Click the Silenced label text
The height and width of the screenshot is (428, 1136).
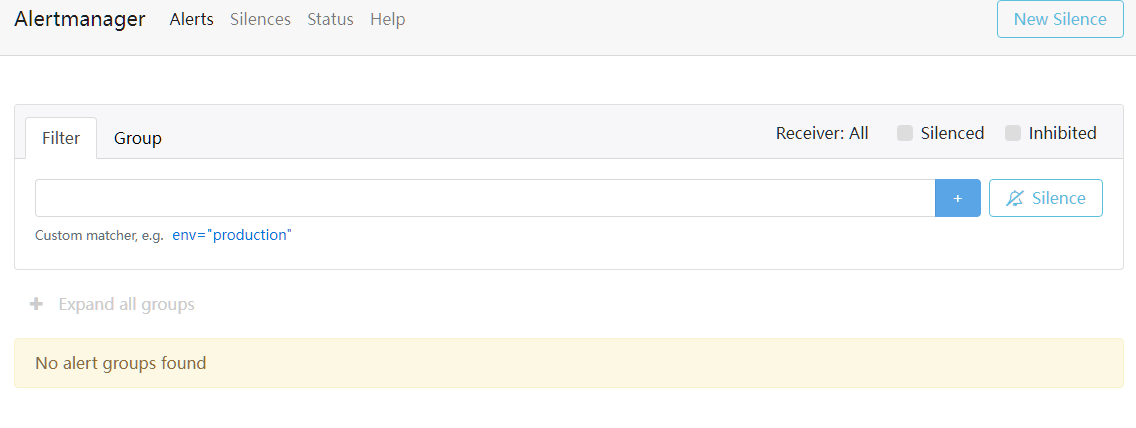(x=952, y=133)
